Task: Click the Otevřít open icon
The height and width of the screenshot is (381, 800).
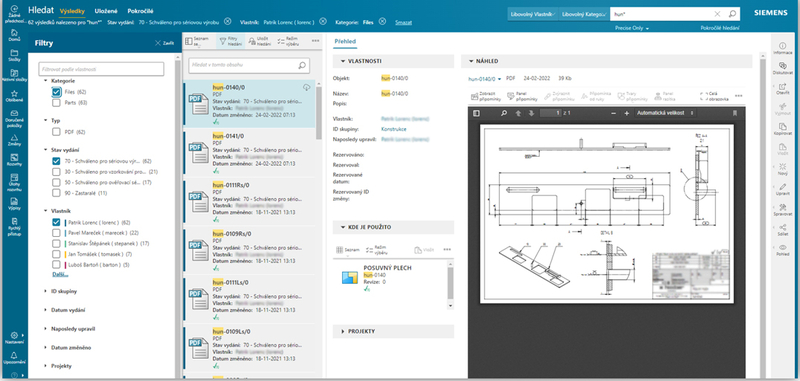Action: [783, 89]
